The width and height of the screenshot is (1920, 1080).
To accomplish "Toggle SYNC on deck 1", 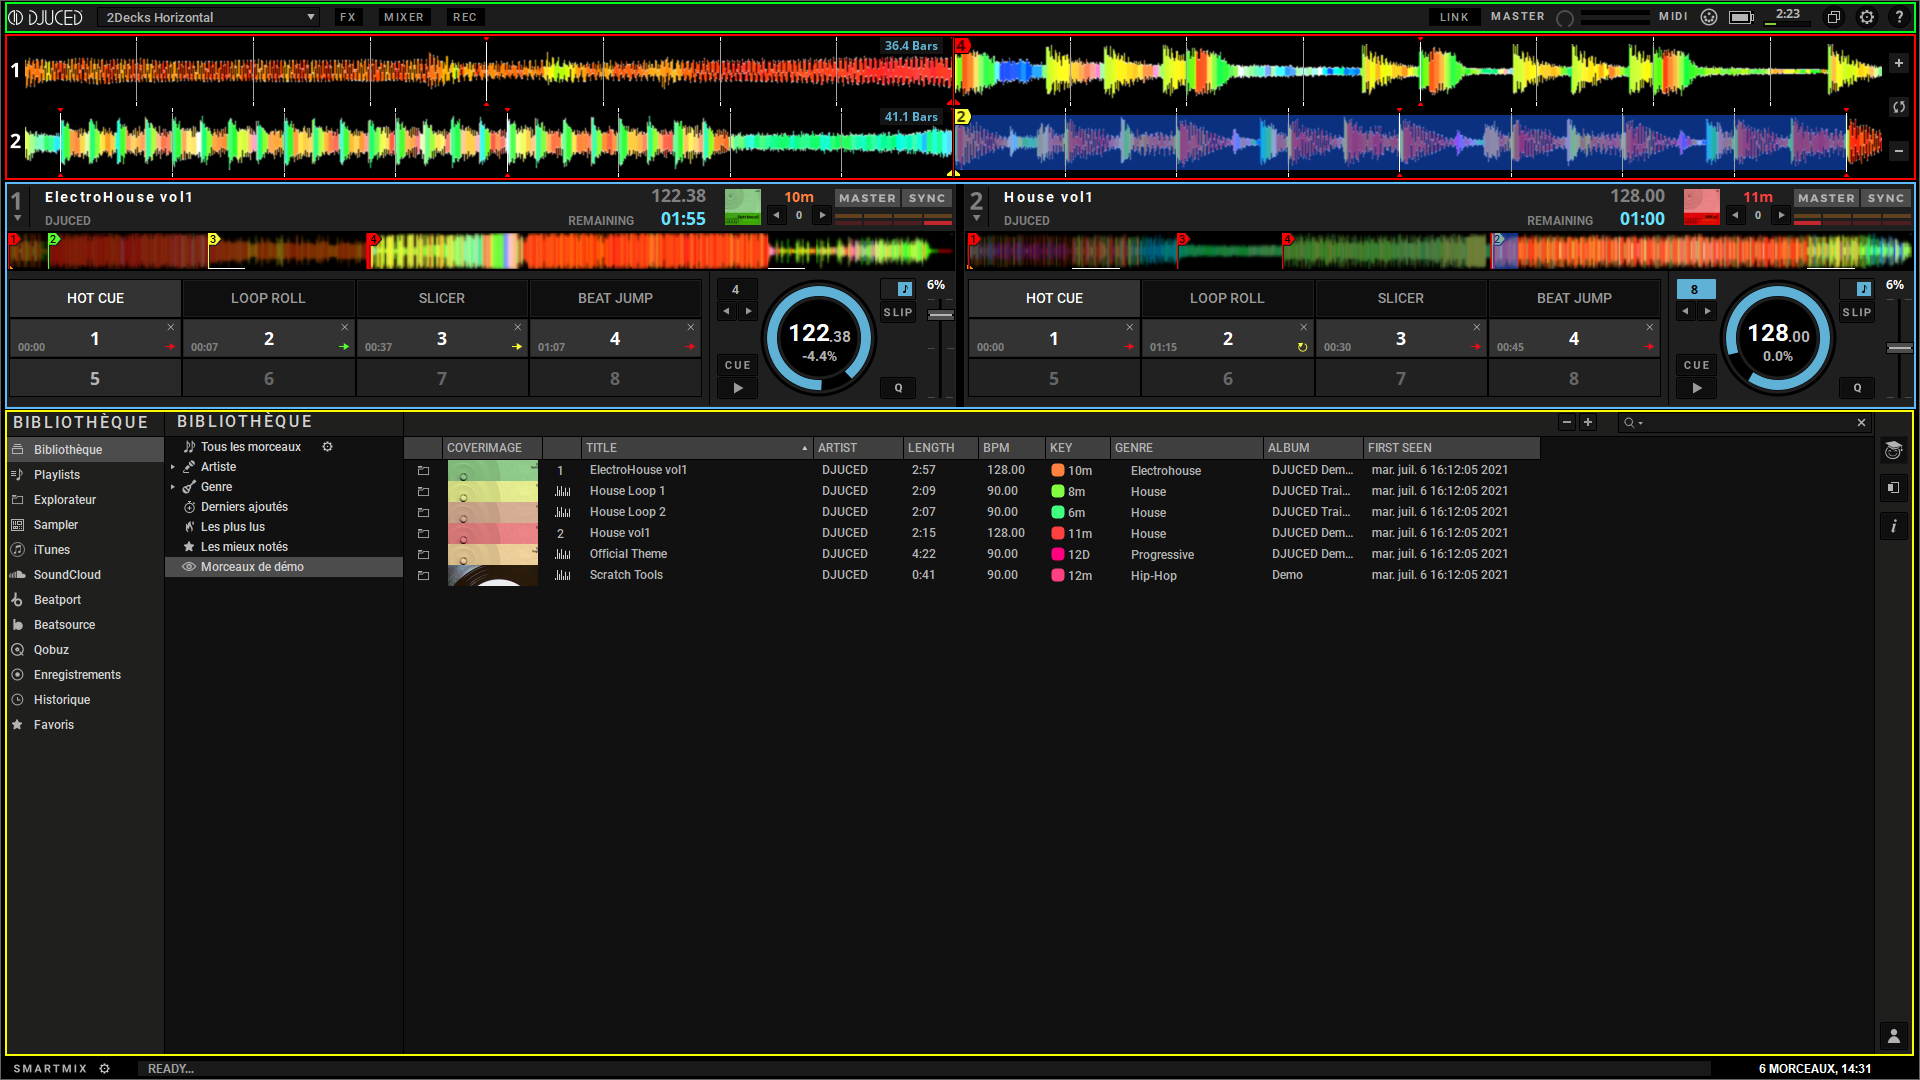I will (x=926, y=198).
